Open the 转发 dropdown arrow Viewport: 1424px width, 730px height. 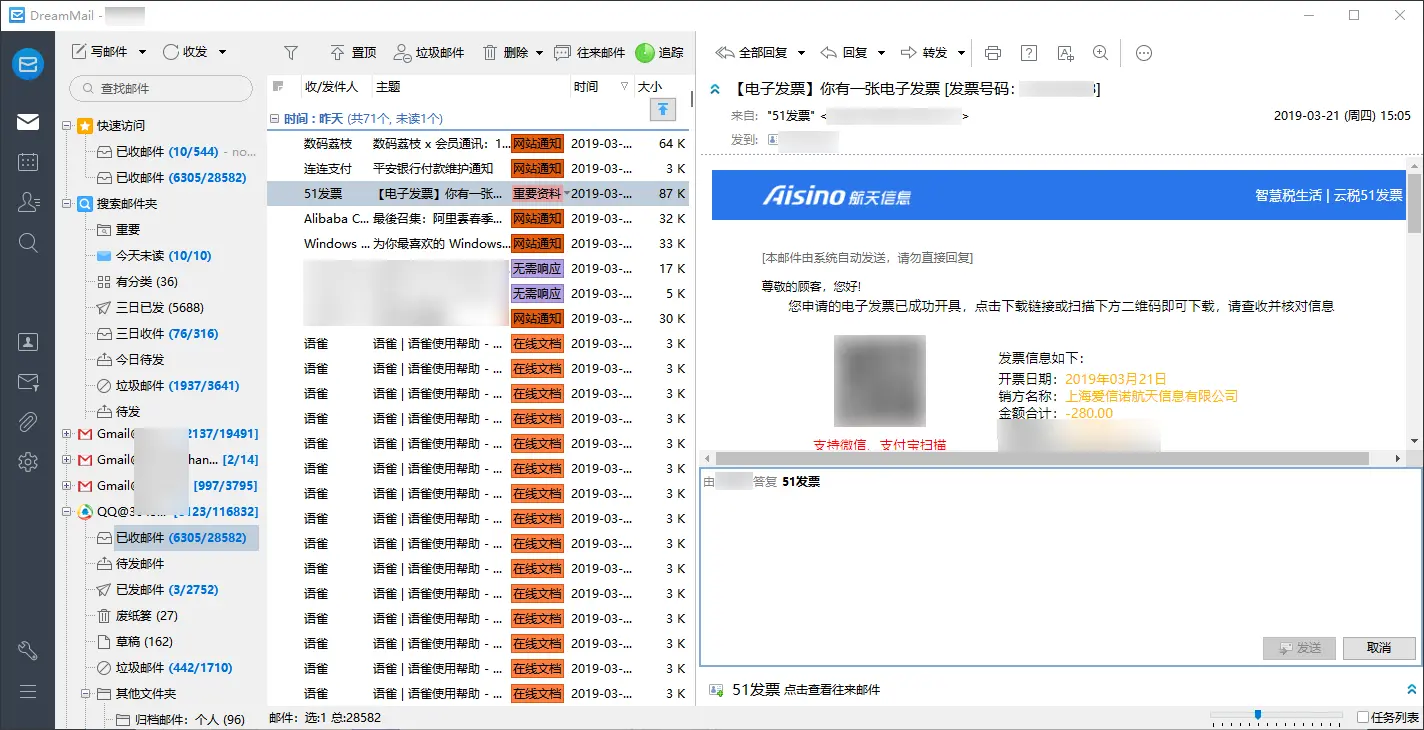(x=961, y=52)
